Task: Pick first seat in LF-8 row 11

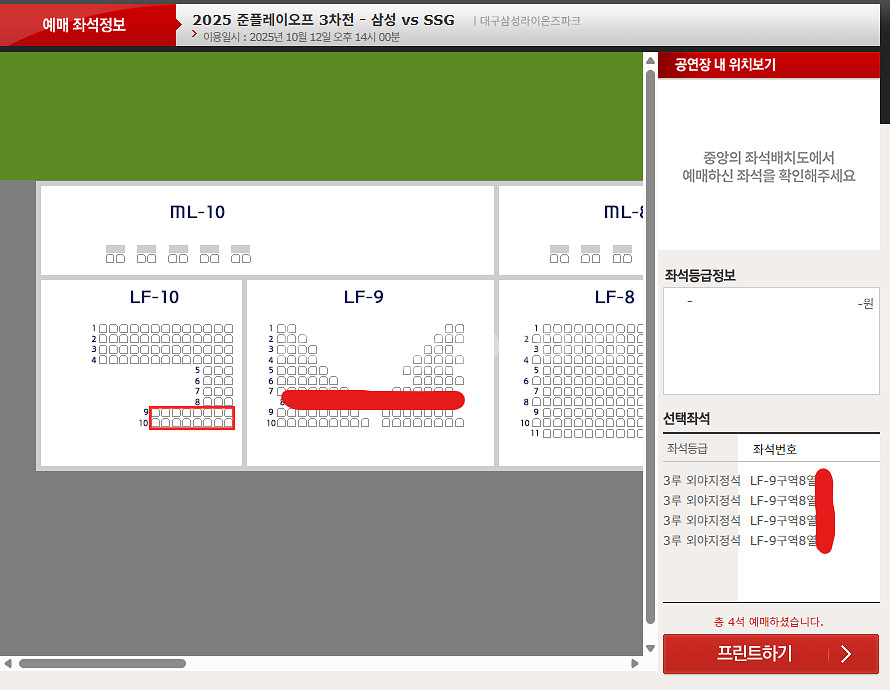Action: [x=547, y=433]
